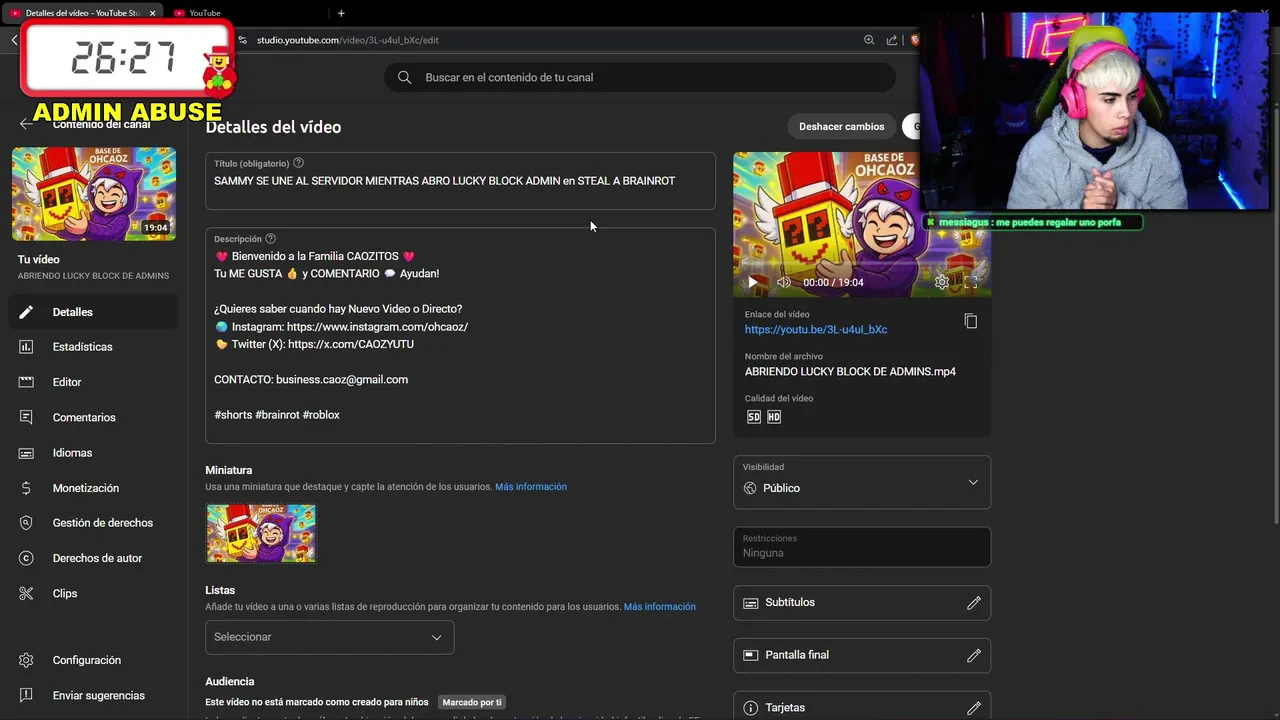Viewport: 1280px width, 720px height.
Task: Click the Tarjetas label
Action: [x=785, y=708]
